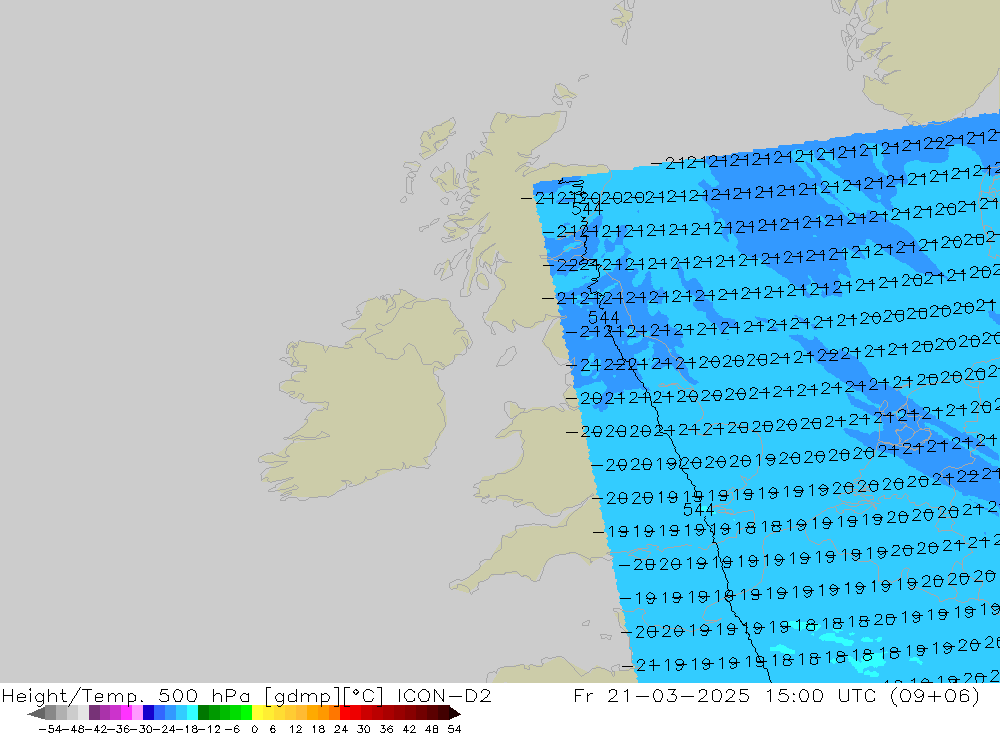Select the dark maroon right arrow of the color bar
The height and width of the screenshot is (733, 1000).
(x=455, y=713)
